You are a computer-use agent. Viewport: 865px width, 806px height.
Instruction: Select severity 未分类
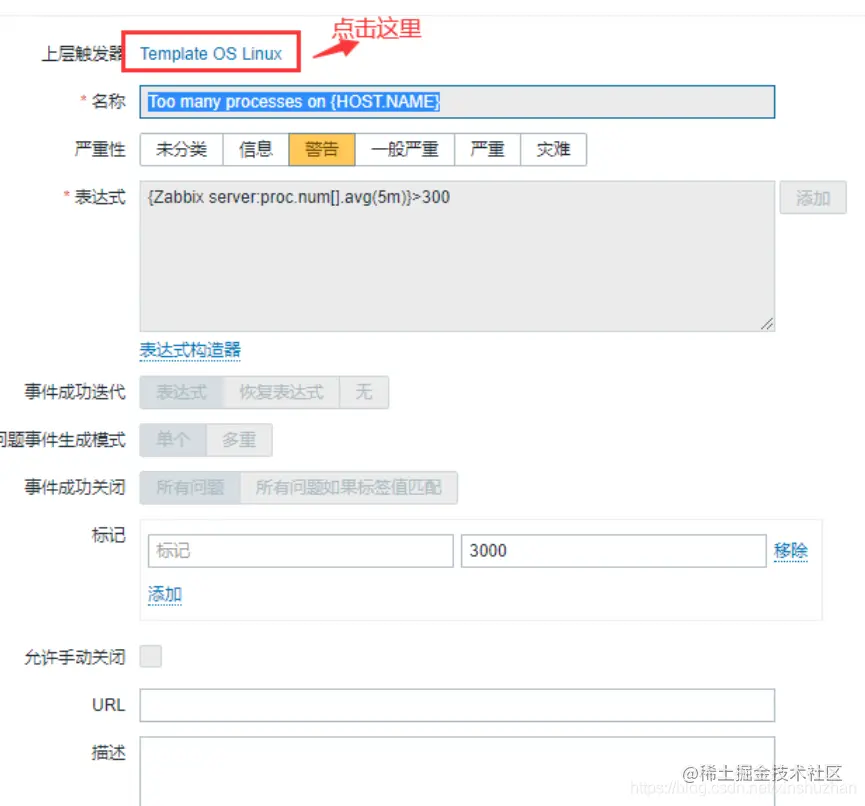click(181, 149)
